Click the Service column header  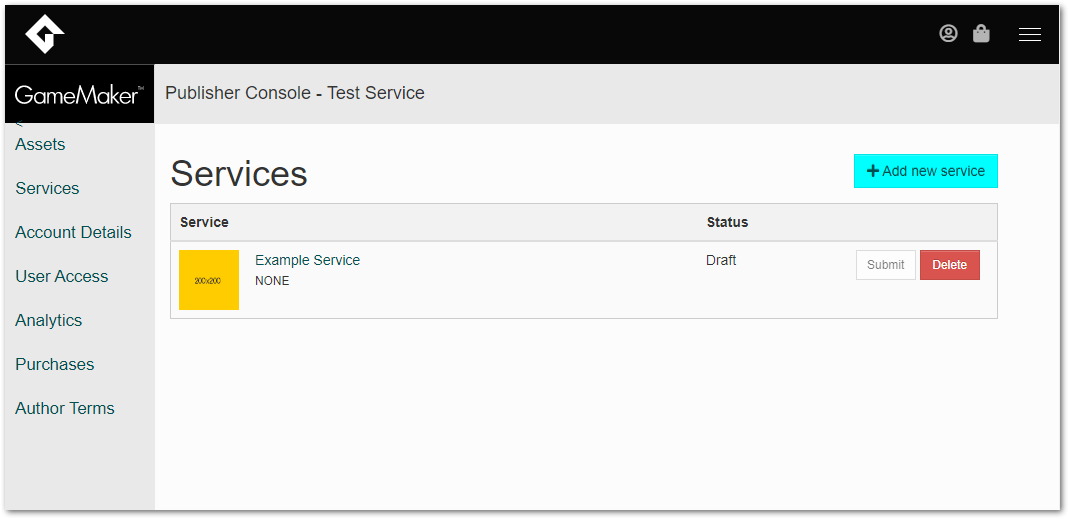coord(205,222)
